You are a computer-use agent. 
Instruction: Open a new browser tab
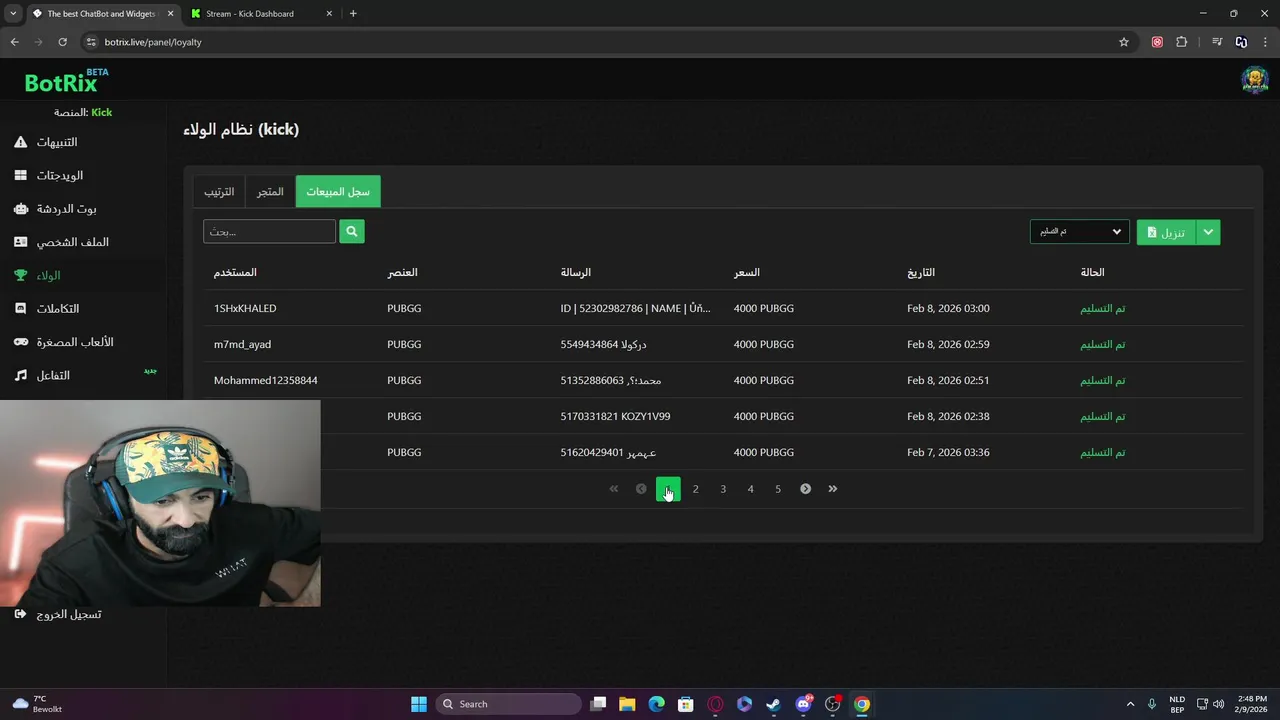353,14
